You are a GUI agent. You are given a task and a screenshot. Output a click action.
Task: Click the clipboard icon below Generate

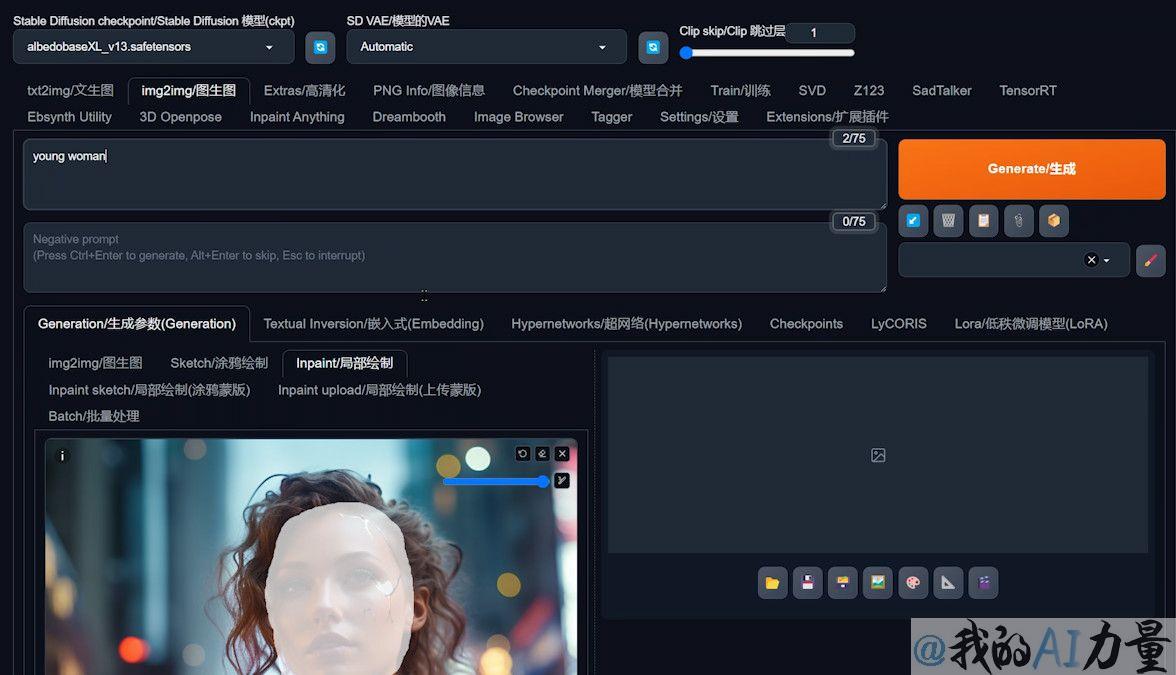(x=983, y=220)
